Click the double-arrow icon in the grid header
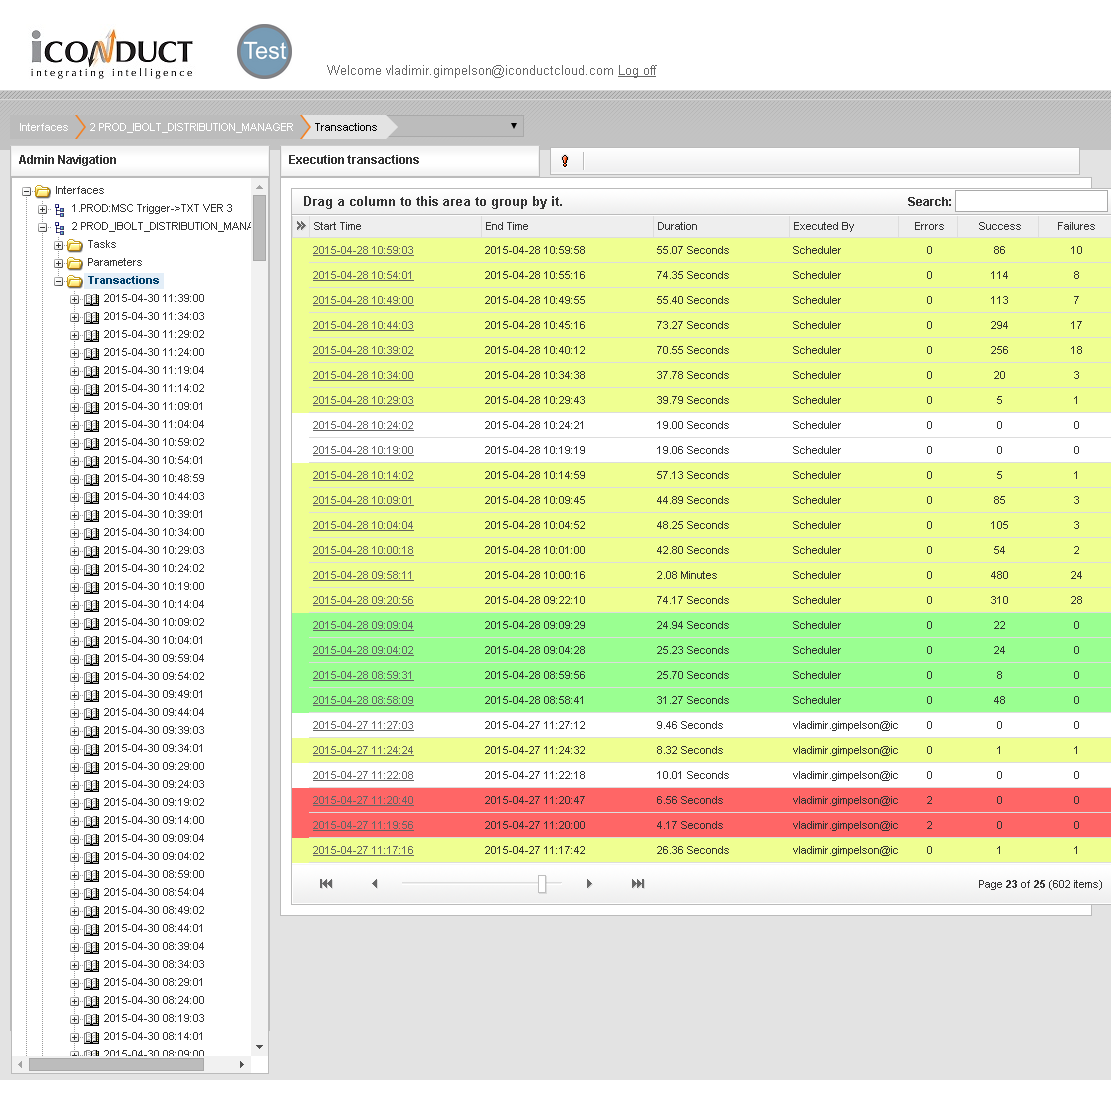The width and height of the screenshot is (1111, 1094). tap(301, 226)
